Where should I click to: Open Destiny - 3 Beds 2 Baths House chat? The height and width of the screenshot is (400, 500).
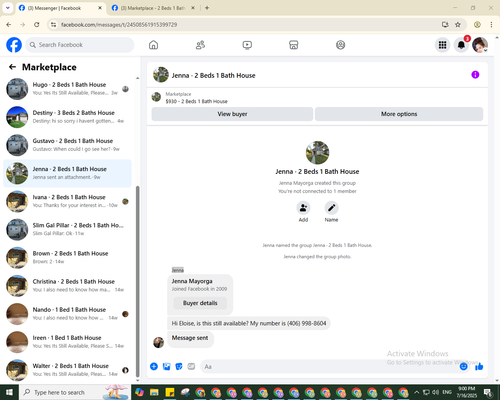(x=68, y=117)
